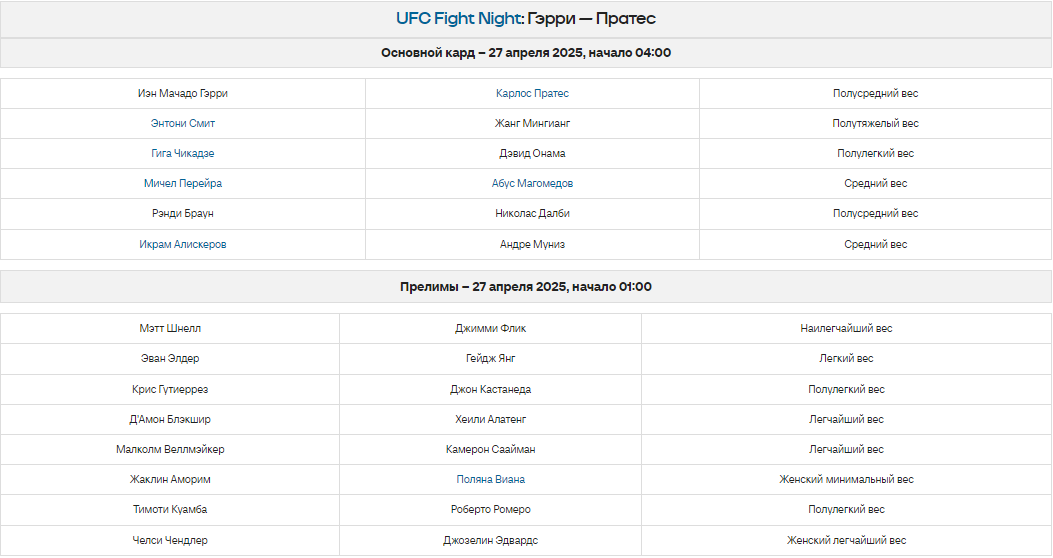This screenshot has height=558, width=1053.
Task: Click the Рэнди Браун cell
Action: point(183,214)
